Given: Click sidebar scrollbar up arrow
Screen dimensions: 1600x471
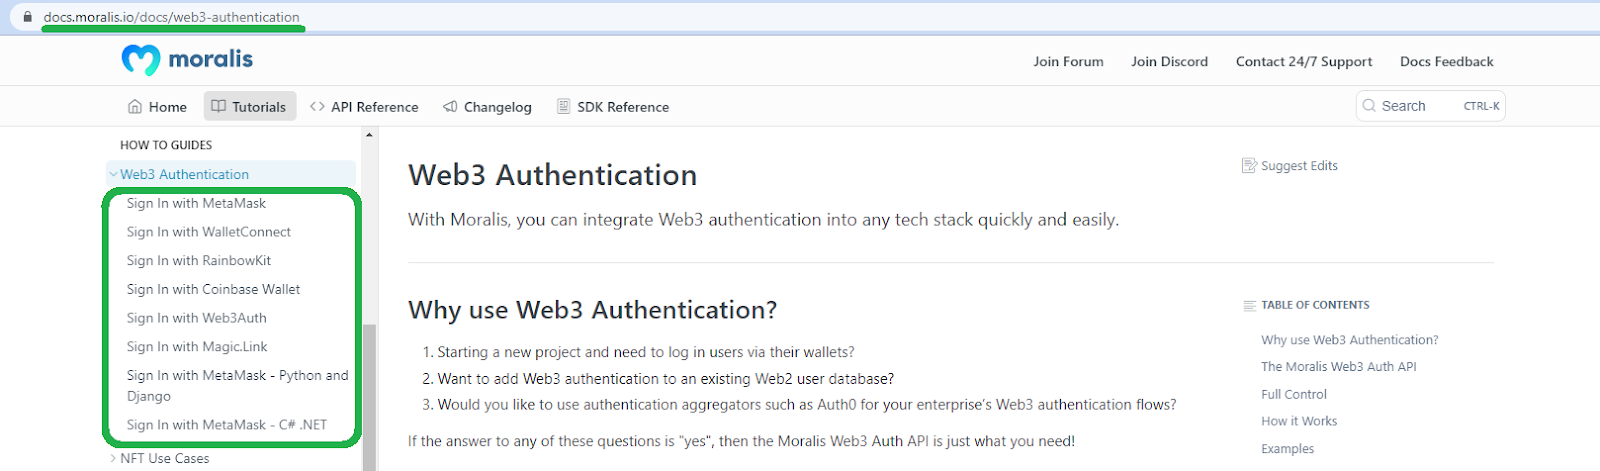Looking at the screenshot, I should (369, 134).
